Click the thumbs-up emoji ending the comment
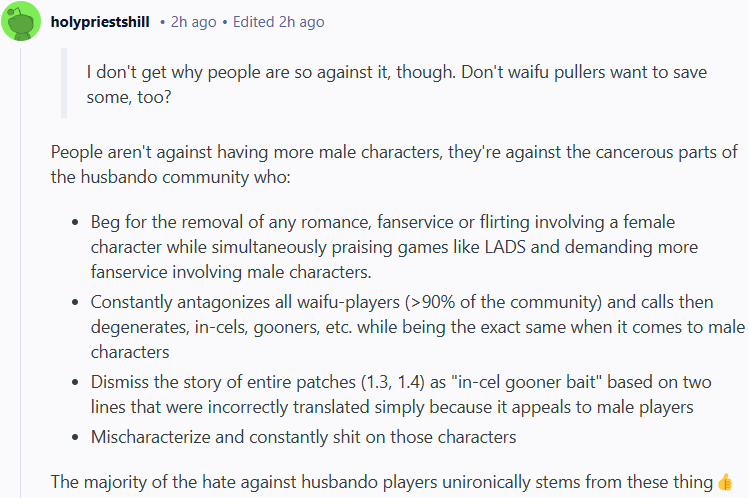 (725, 482)
